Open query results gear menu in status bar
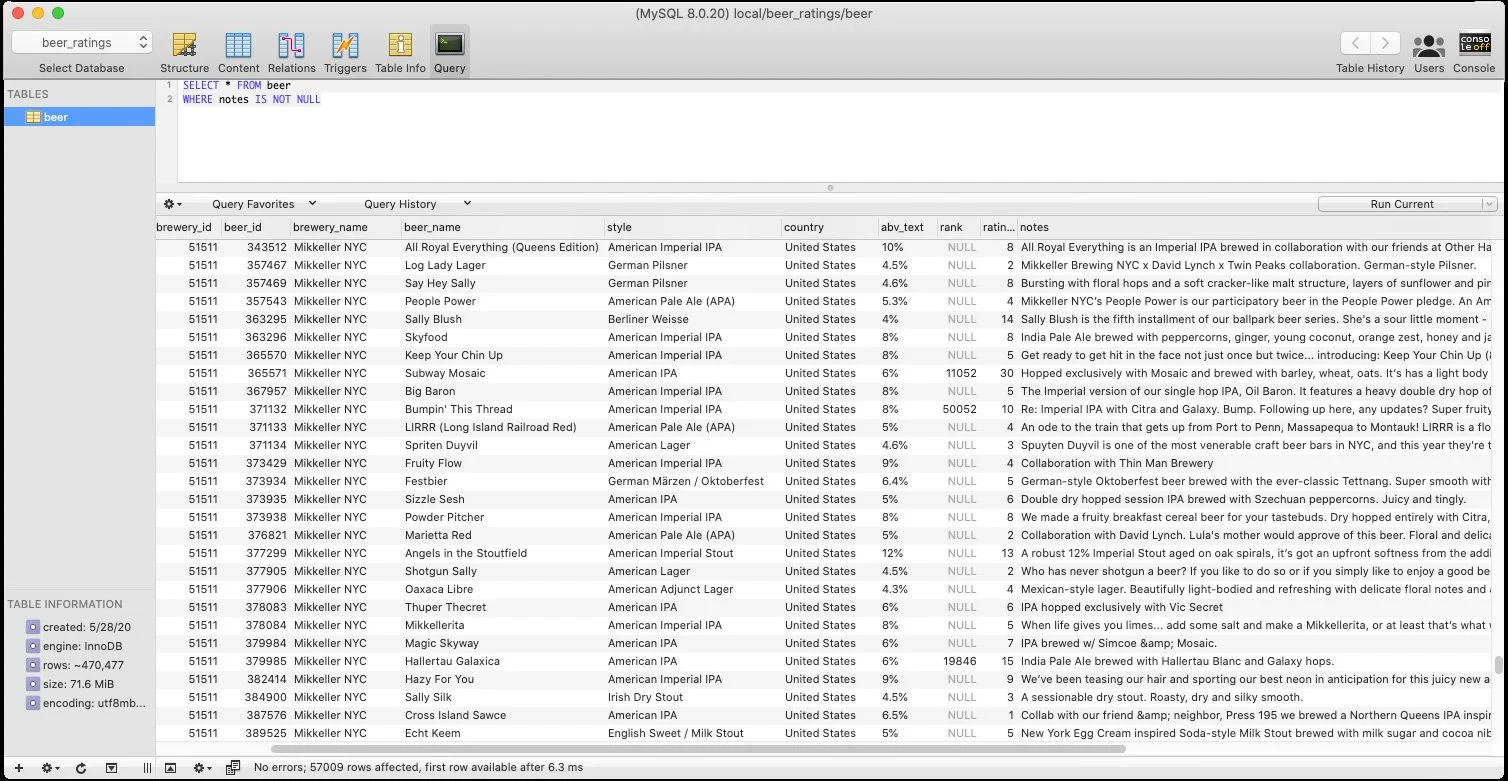This screenshot has height=781, width=1508. point(202,768)
